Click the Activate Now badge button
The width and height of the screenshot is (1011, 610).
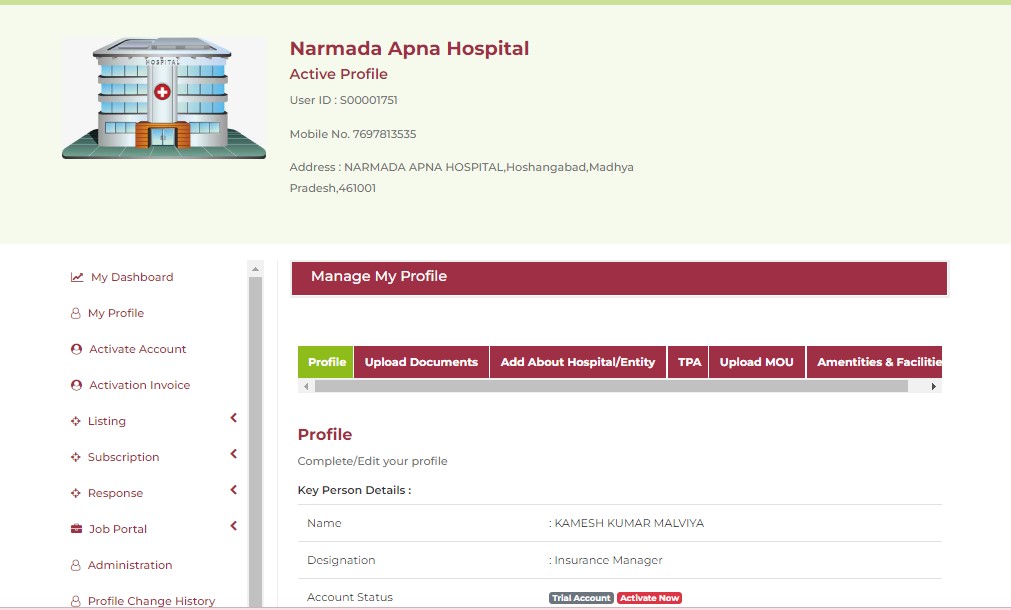[x=649, y=598]
